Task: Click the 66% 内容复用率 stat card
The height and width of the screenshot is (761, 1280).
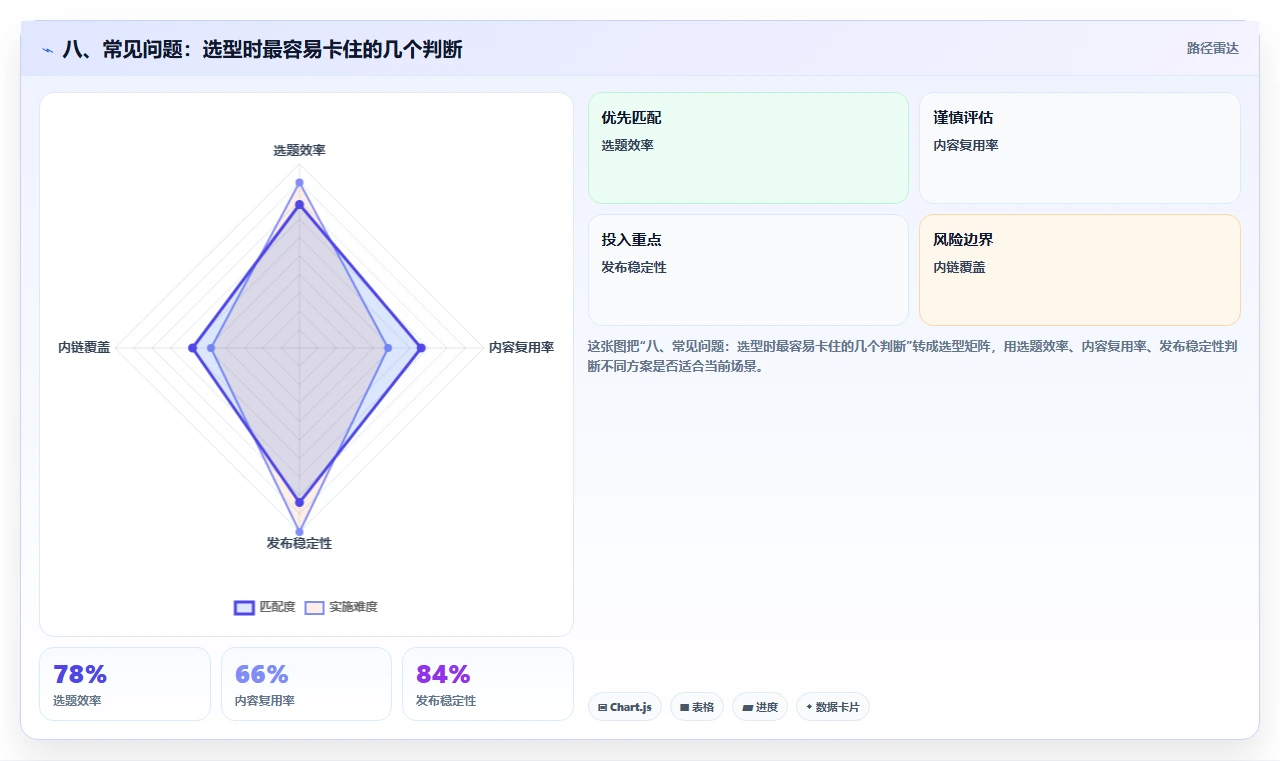Action: coord(306,684)
